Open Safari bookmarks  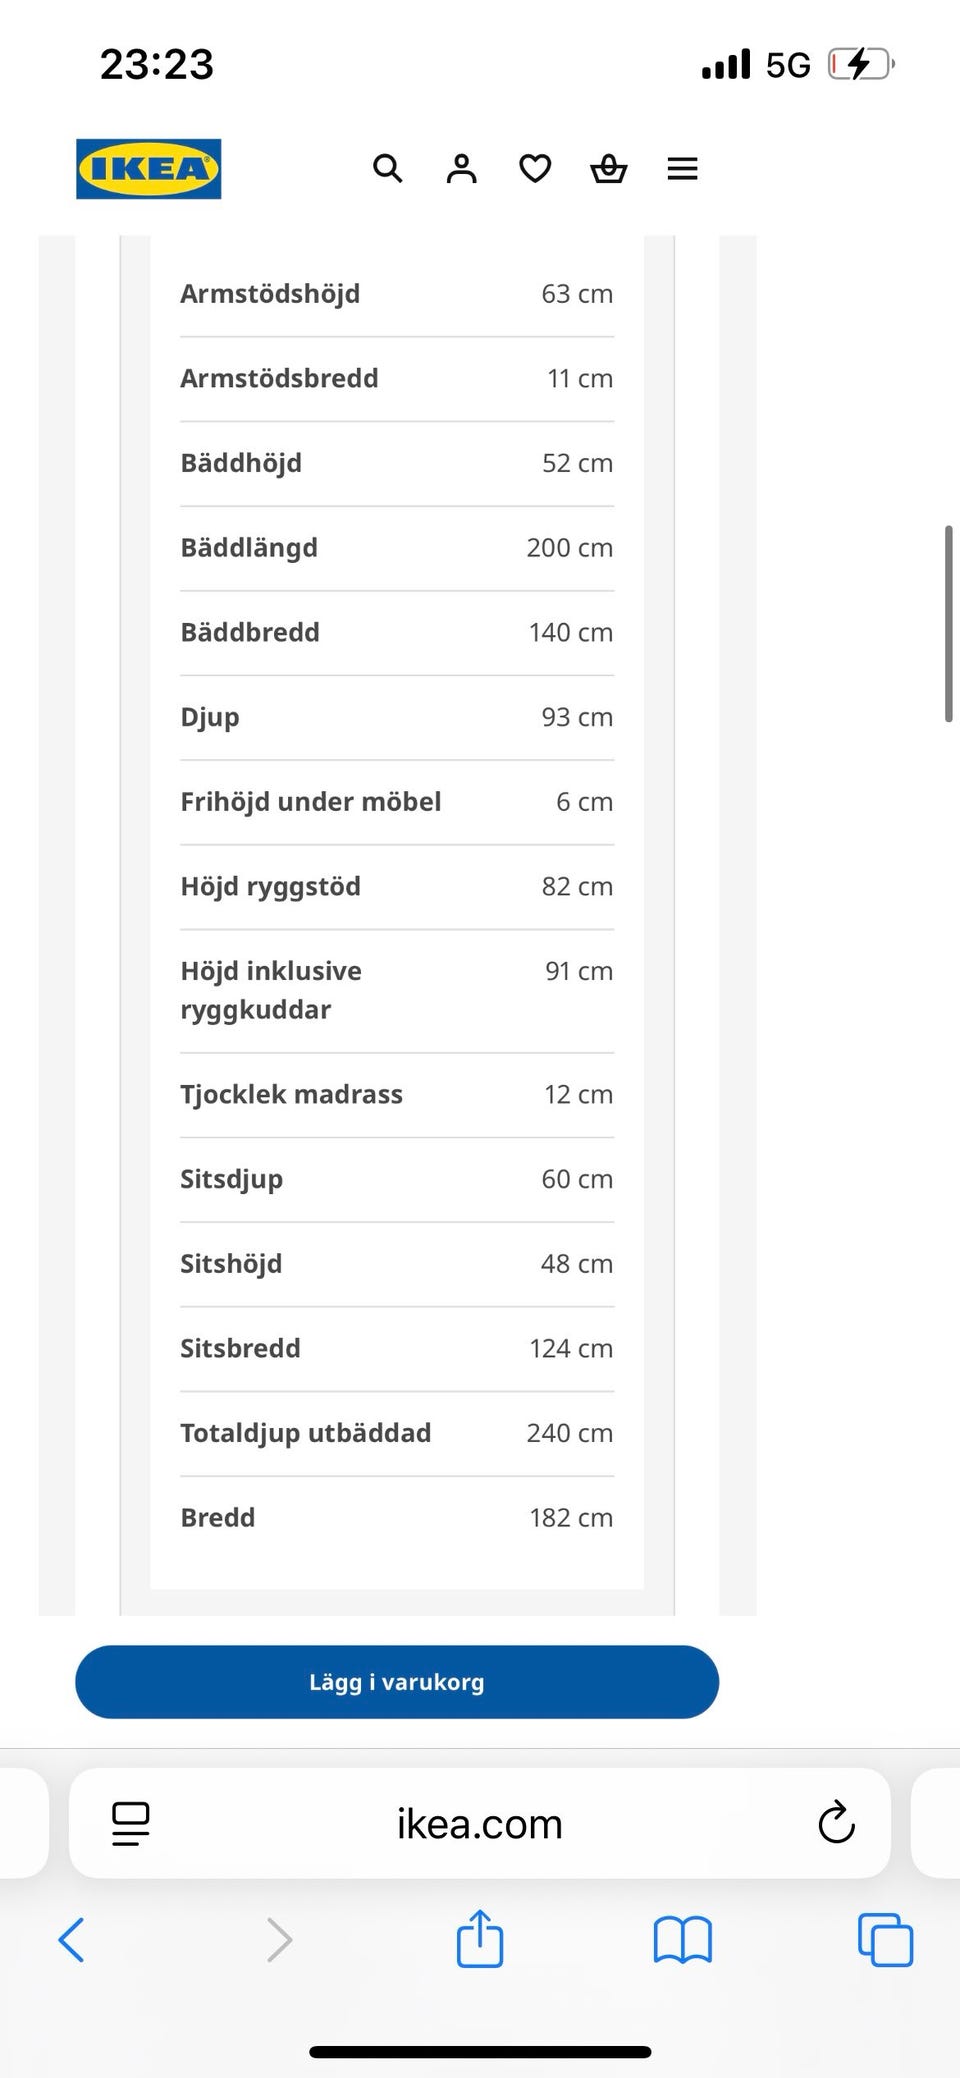[682, 1940]
